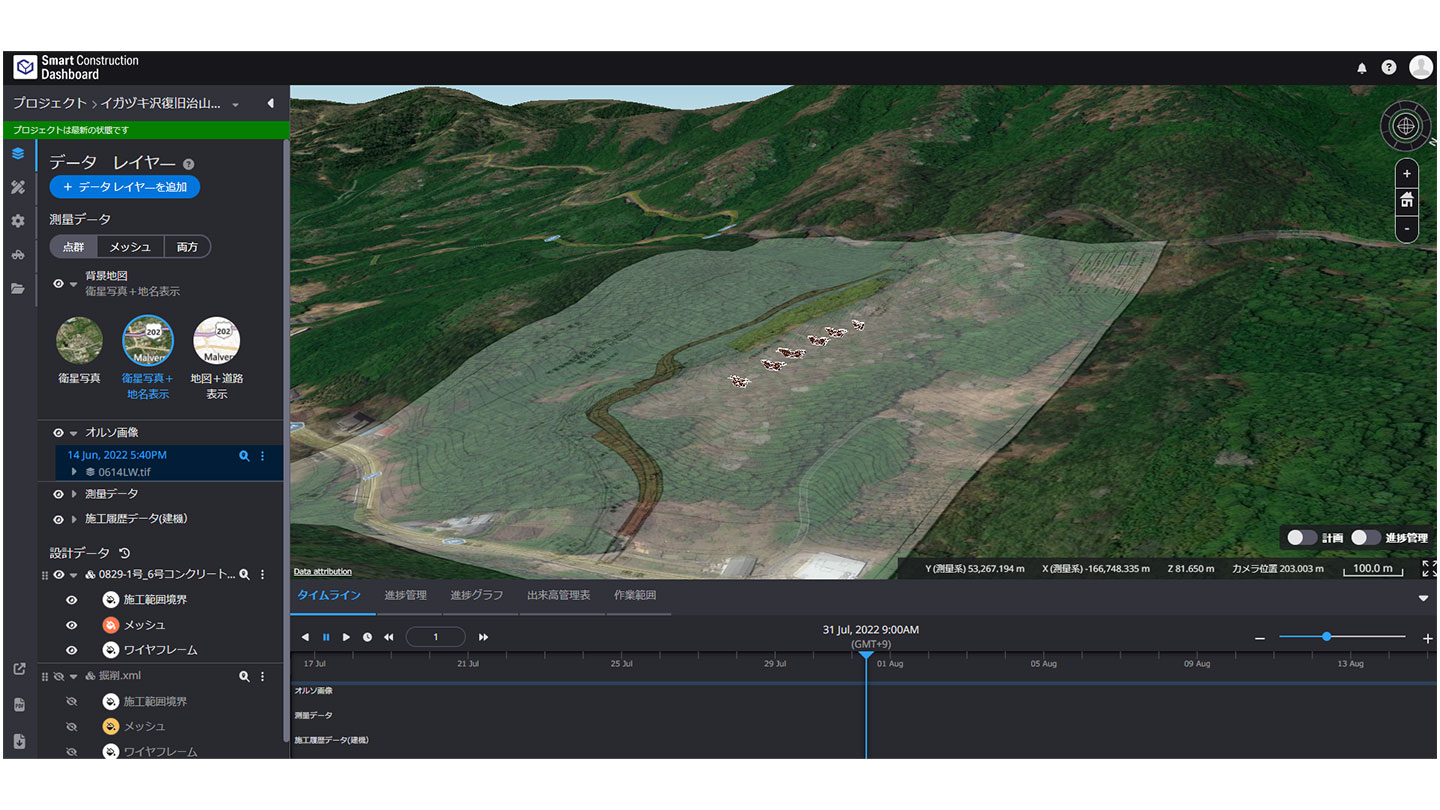Expand the 施工履歴データ(建機) layer group
Screen dimensions: 1440x810
click(74, 519)
